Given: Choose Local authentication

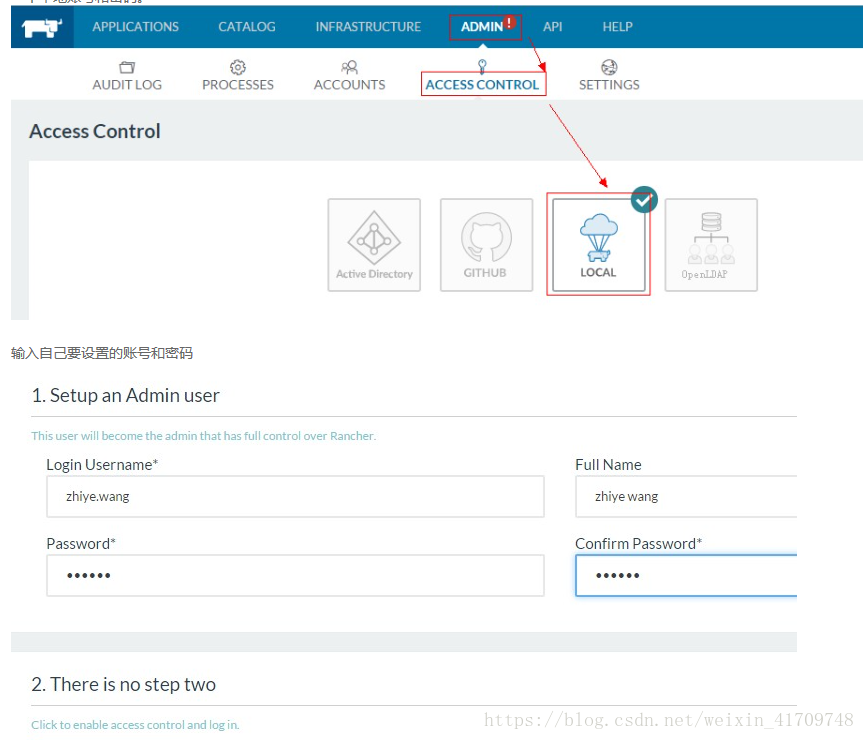Looking at the screenshot, I should [x=599, y=245].
